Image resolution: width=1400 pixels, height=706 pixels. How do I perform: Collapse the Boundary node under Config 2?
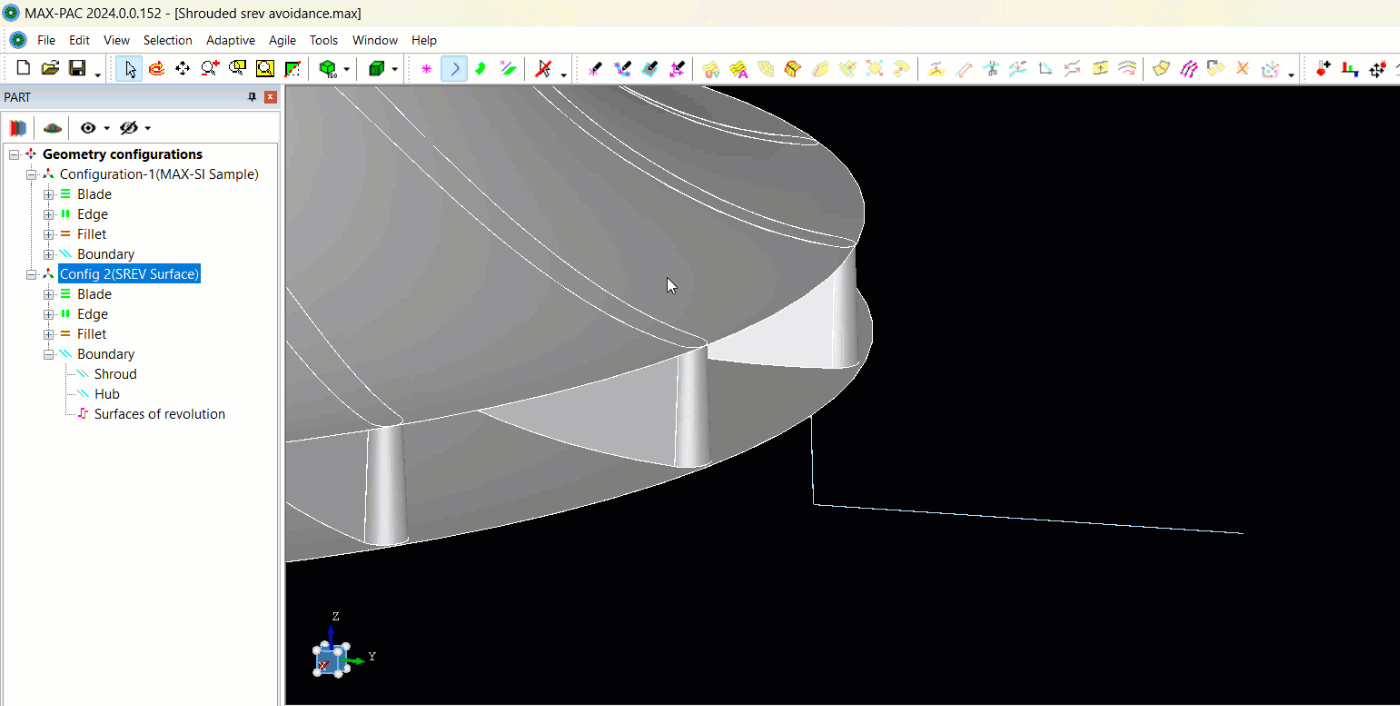tap(48, 354)
